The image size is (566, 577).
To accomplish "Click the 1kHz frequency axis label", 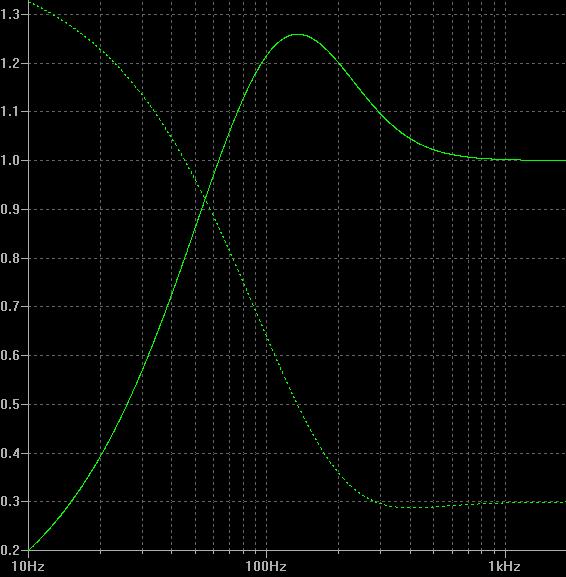I will tap(505, 566).
